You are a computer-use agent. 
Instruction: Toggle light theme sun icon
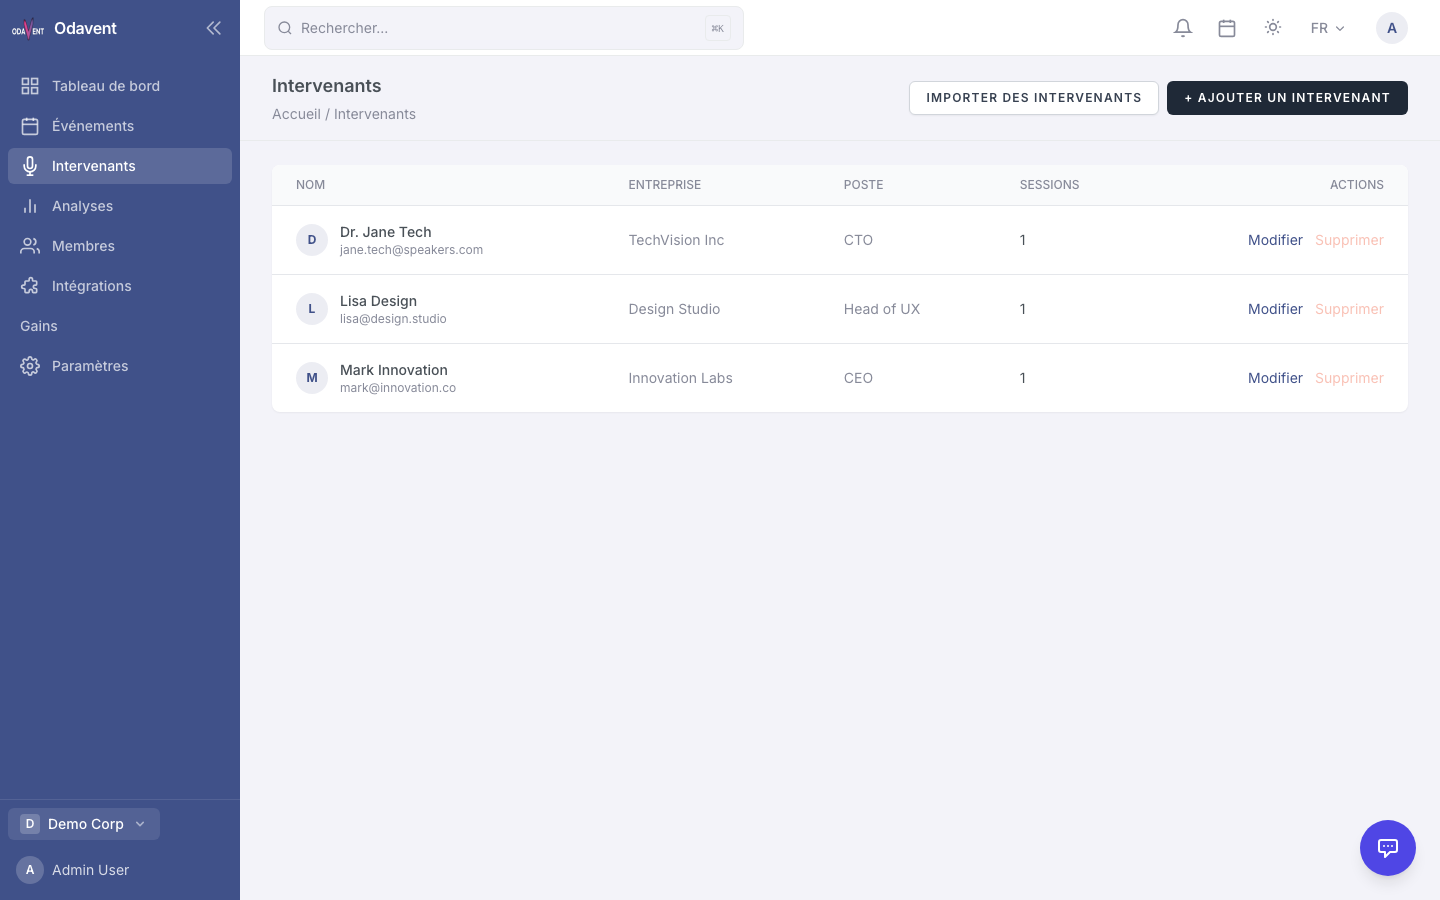[1273, 28]
